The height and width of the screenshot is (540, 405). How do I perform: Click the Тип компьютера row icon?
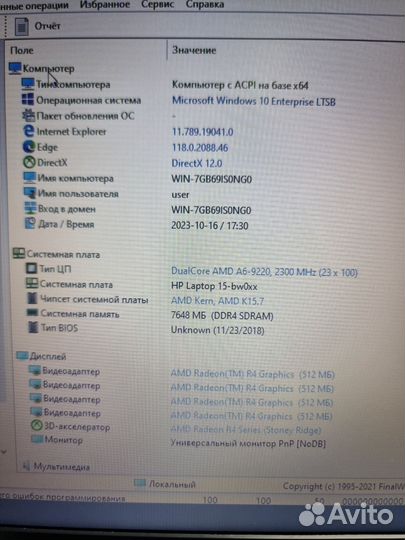(28, 84)
